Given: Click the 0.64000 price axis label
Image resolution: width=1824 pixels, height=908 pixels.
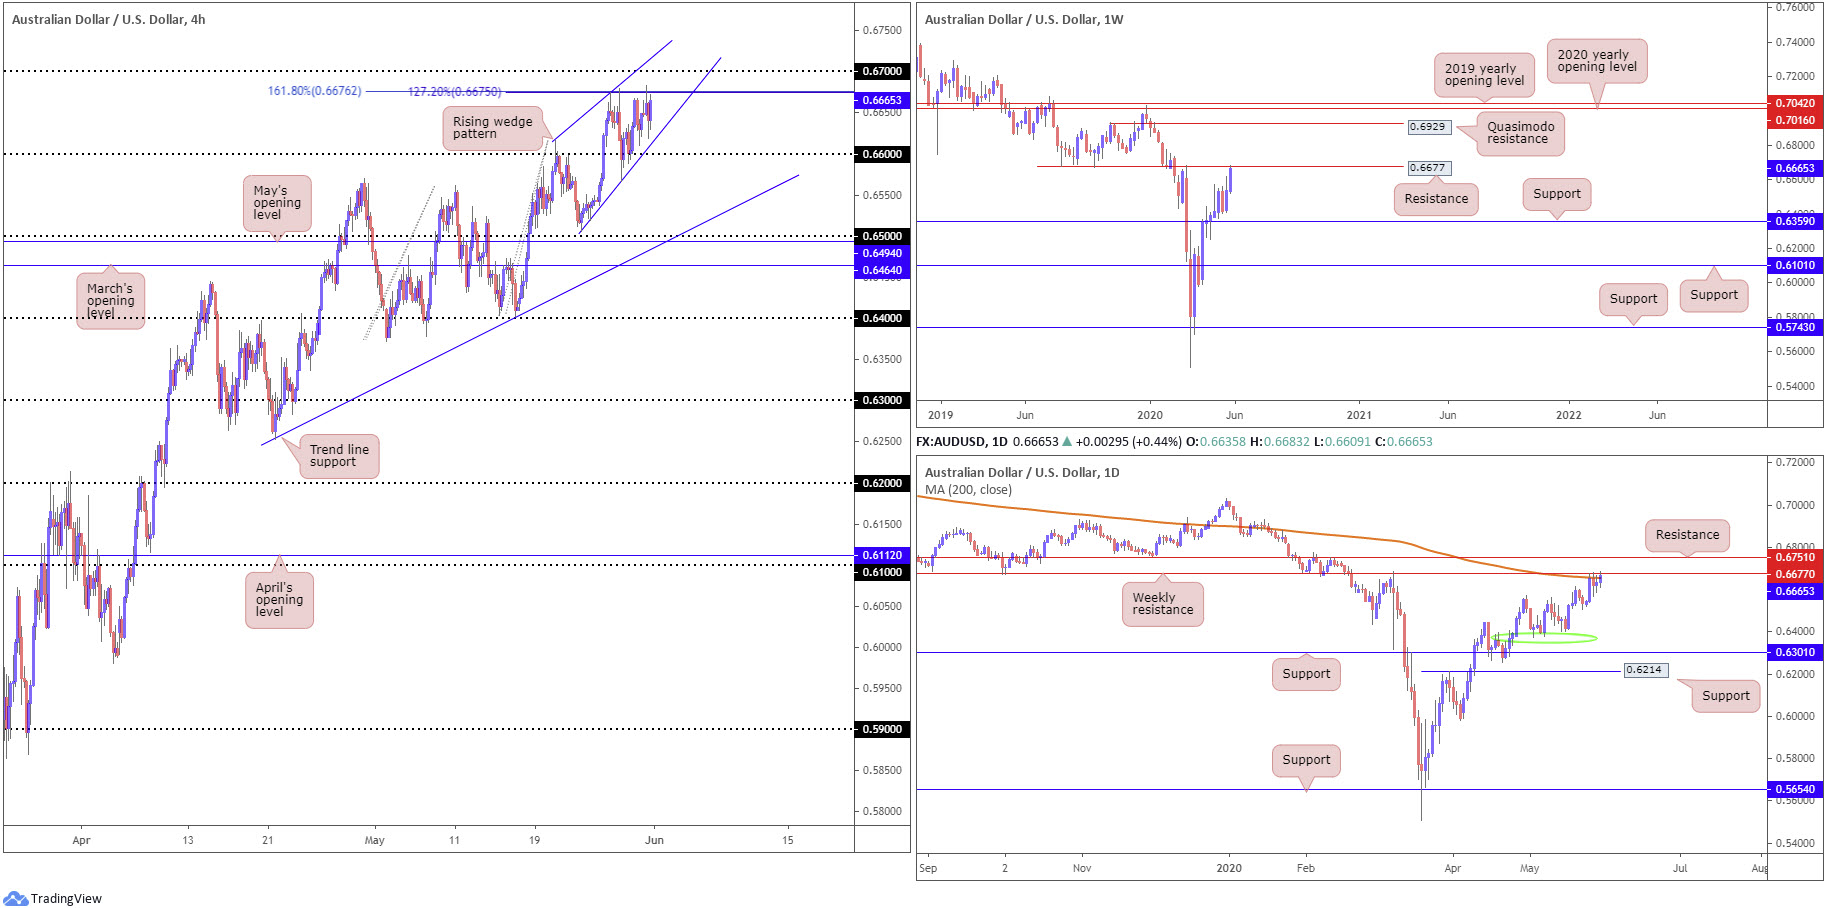Looking at the screenshot, I should pos(882,318).
